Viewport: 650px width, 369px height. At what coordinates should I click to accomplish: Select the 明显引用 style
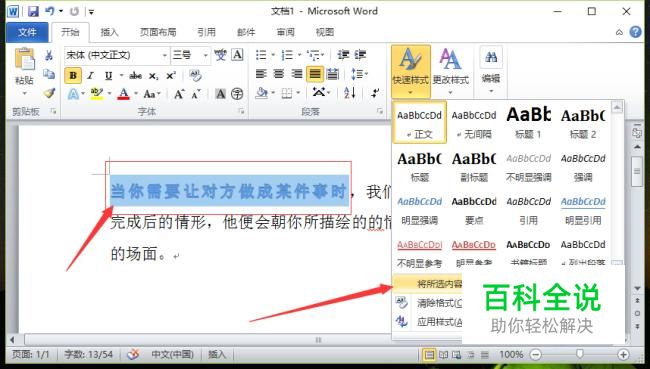click(583, 210)
